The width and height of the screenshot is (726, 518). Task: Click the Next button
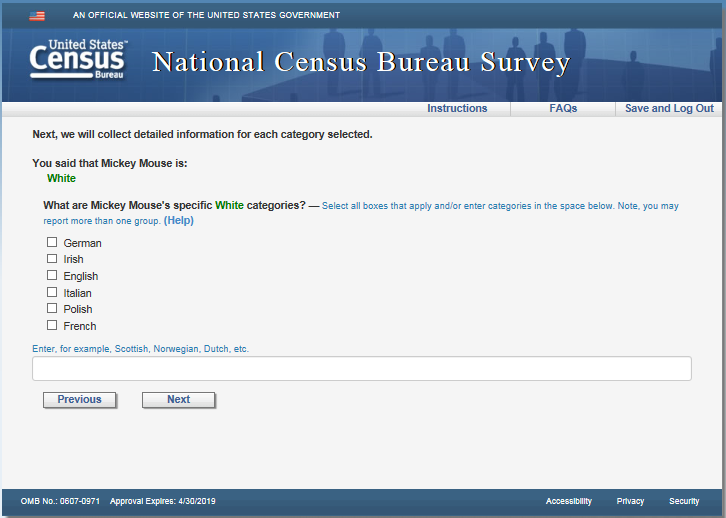coord(178,399)
